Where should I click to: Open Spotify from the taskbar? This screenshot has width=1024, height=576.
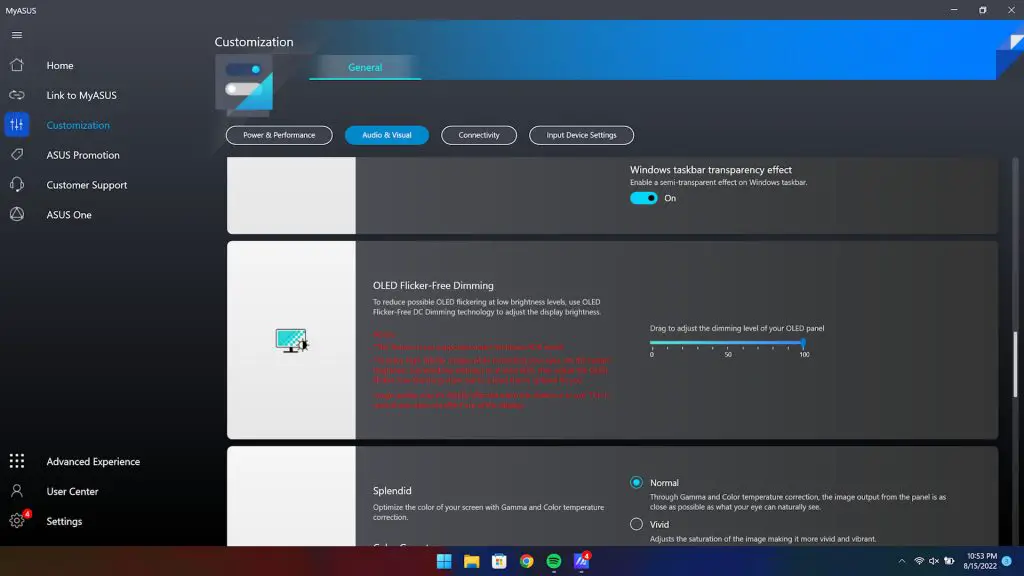(554, 561)
